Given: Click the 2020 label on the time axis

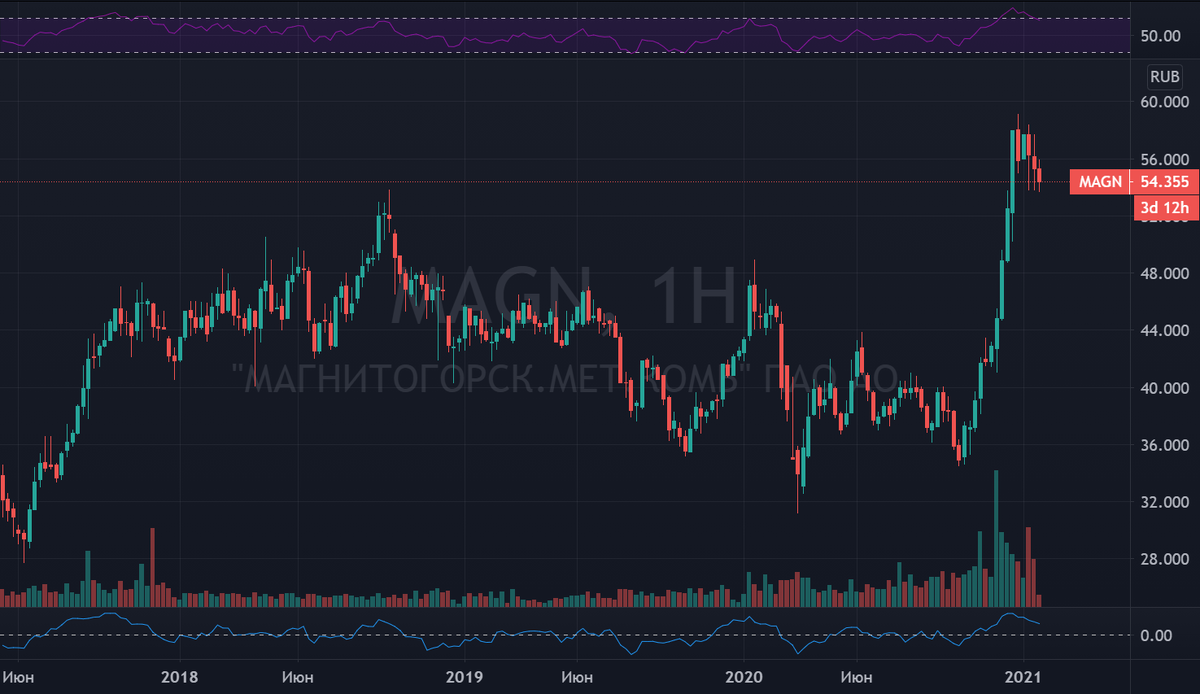Looking at the screenshot, I should [744, 677].
